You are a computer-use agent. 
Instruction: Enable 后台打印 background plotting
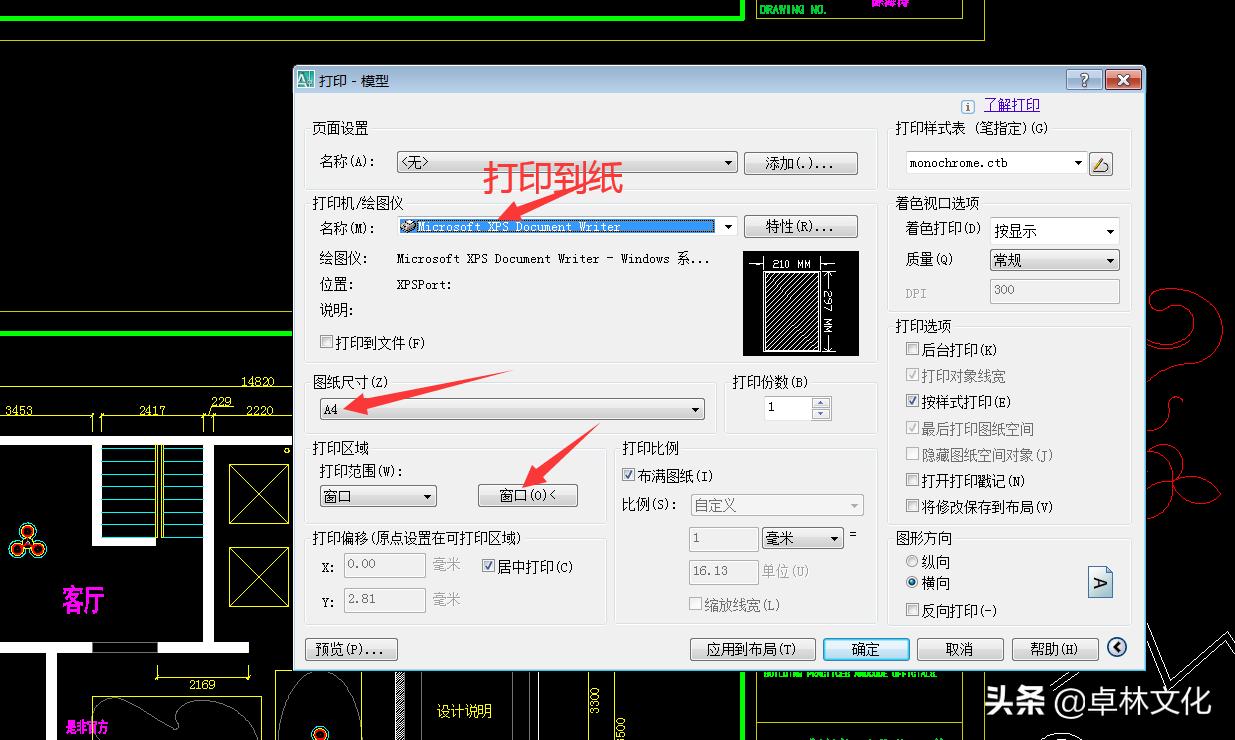[912, 349]
